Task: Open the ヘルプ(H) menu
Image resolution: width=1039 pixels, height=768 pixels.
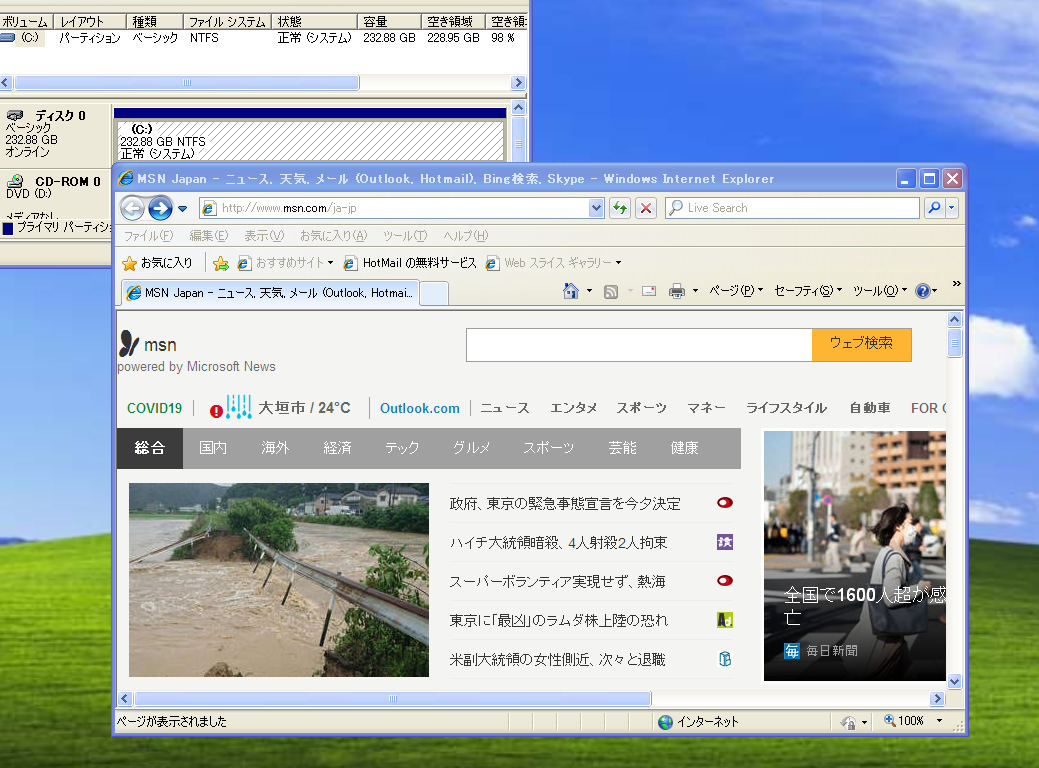Action: point(466,236)
